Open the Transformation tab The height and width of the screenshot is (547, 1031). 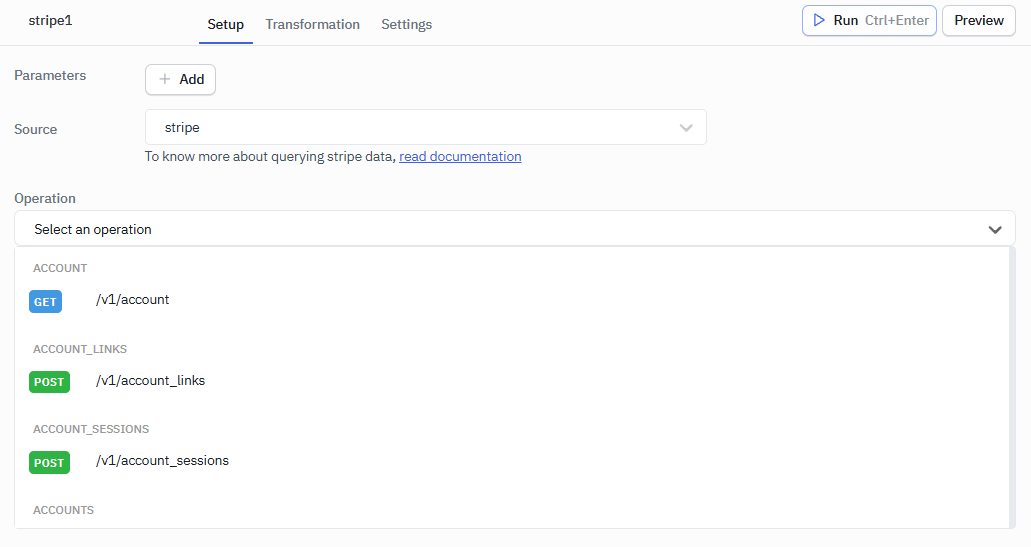(312, 24)
